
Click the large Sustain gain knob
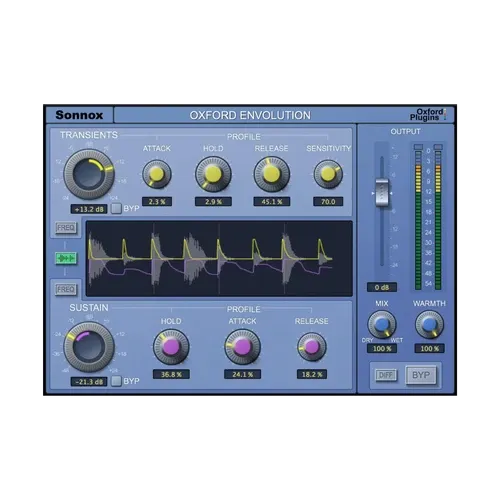click(x=89, y=347)
